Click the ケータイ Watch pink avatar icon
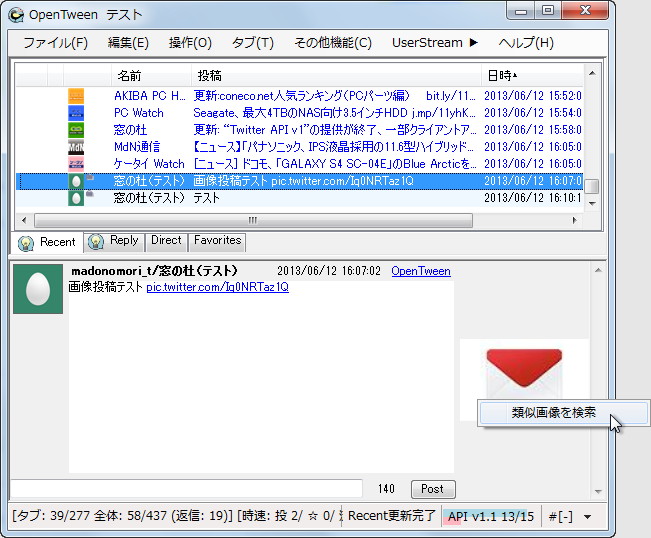This screenshot has height=538, width=651. point(76,164)
